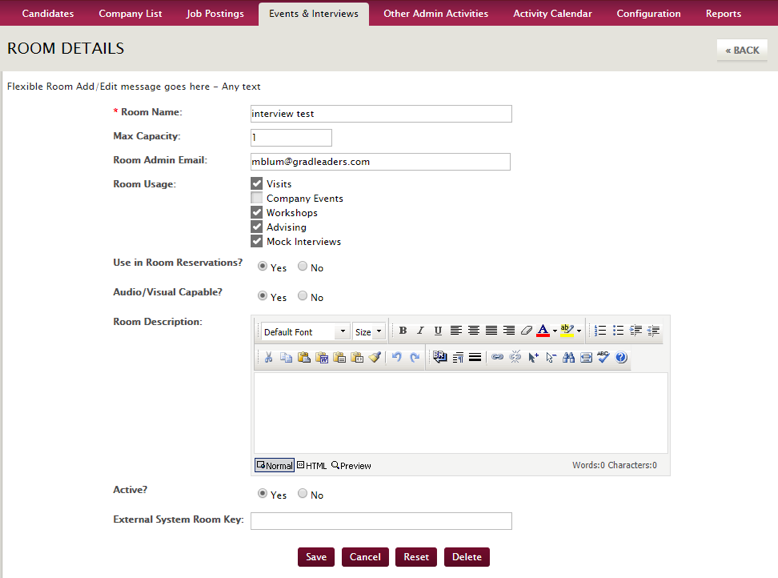778x578 pixels.
Task: Uncheck the Workshops checkbox
Action: pos(257,212)
